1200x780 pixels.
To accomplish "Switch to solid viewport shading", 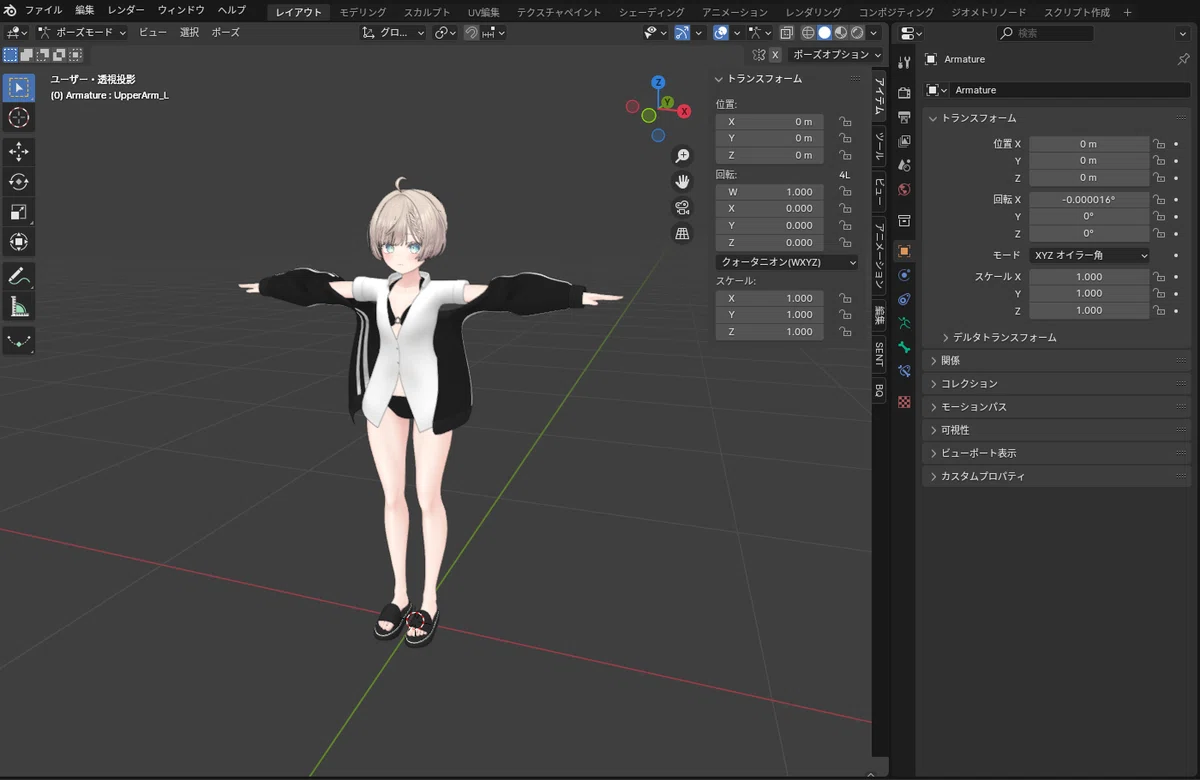I will [824, 33].
